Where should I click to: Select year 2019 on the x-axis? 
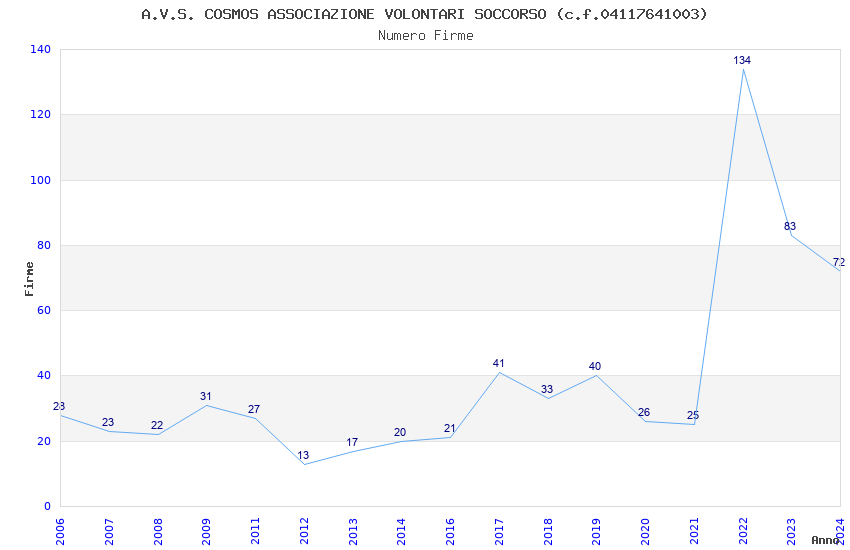tap(596, 531)
